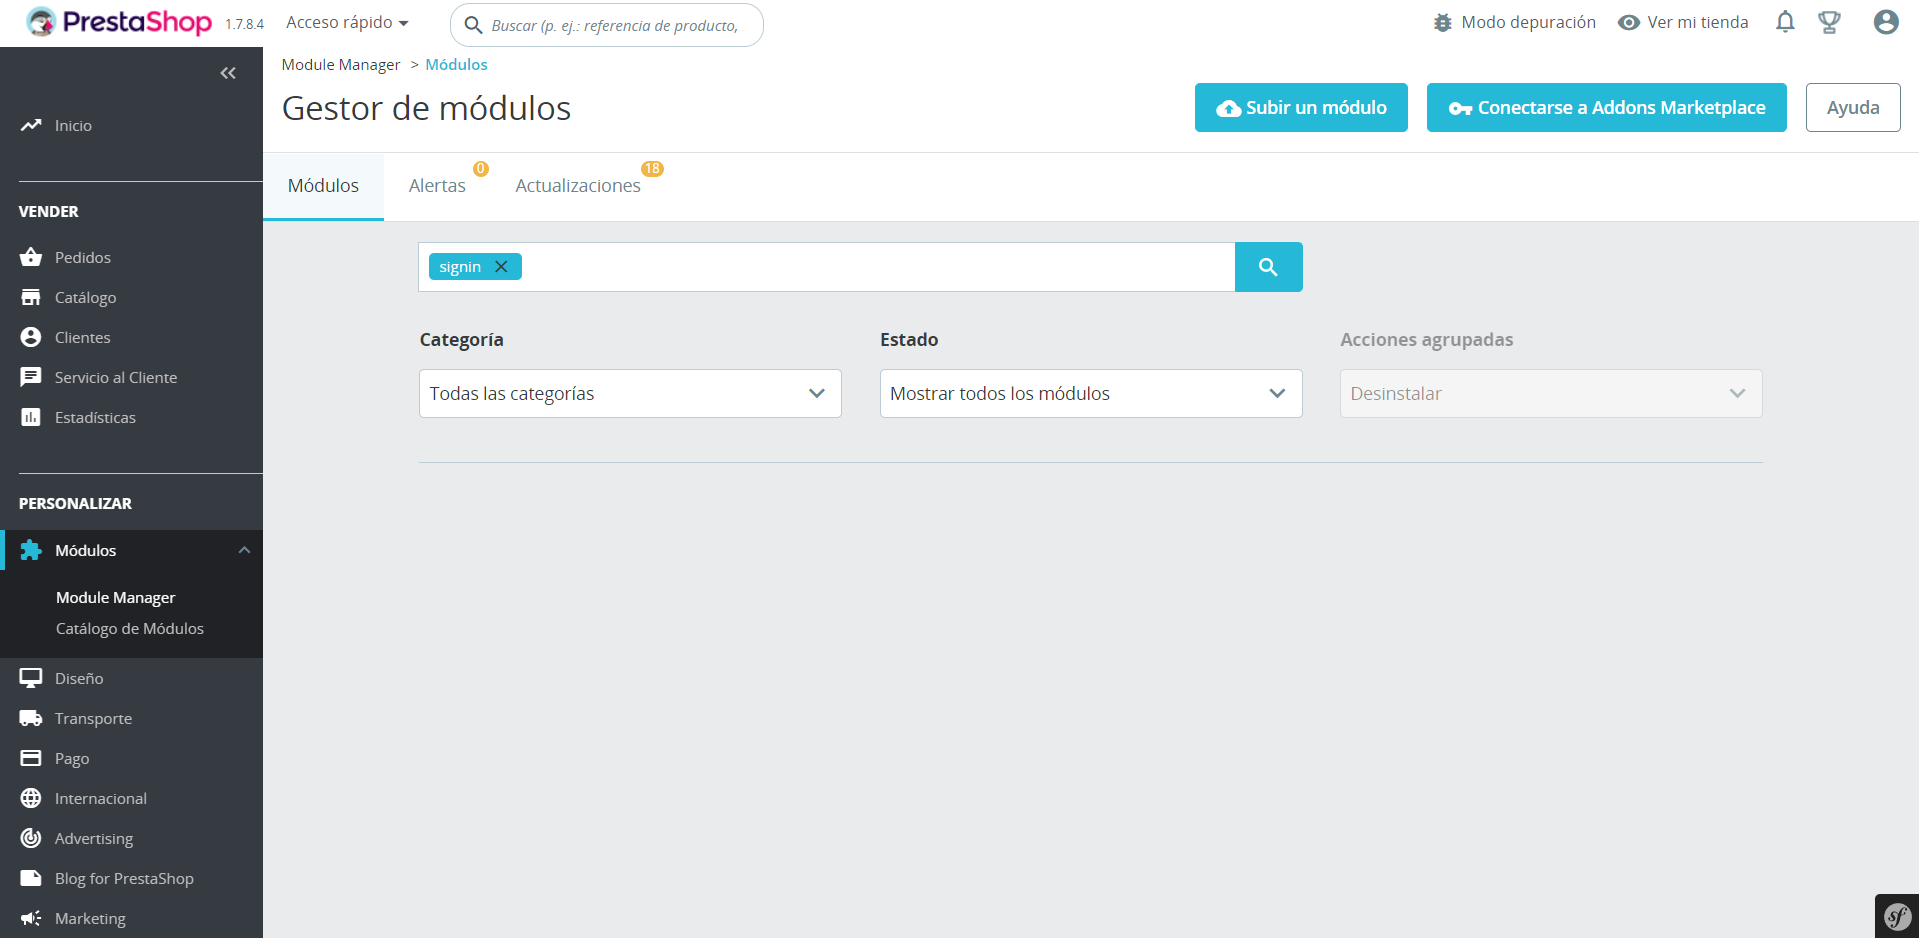
Task: Open Module Manager in the sidebar
Action: (116, 597)
